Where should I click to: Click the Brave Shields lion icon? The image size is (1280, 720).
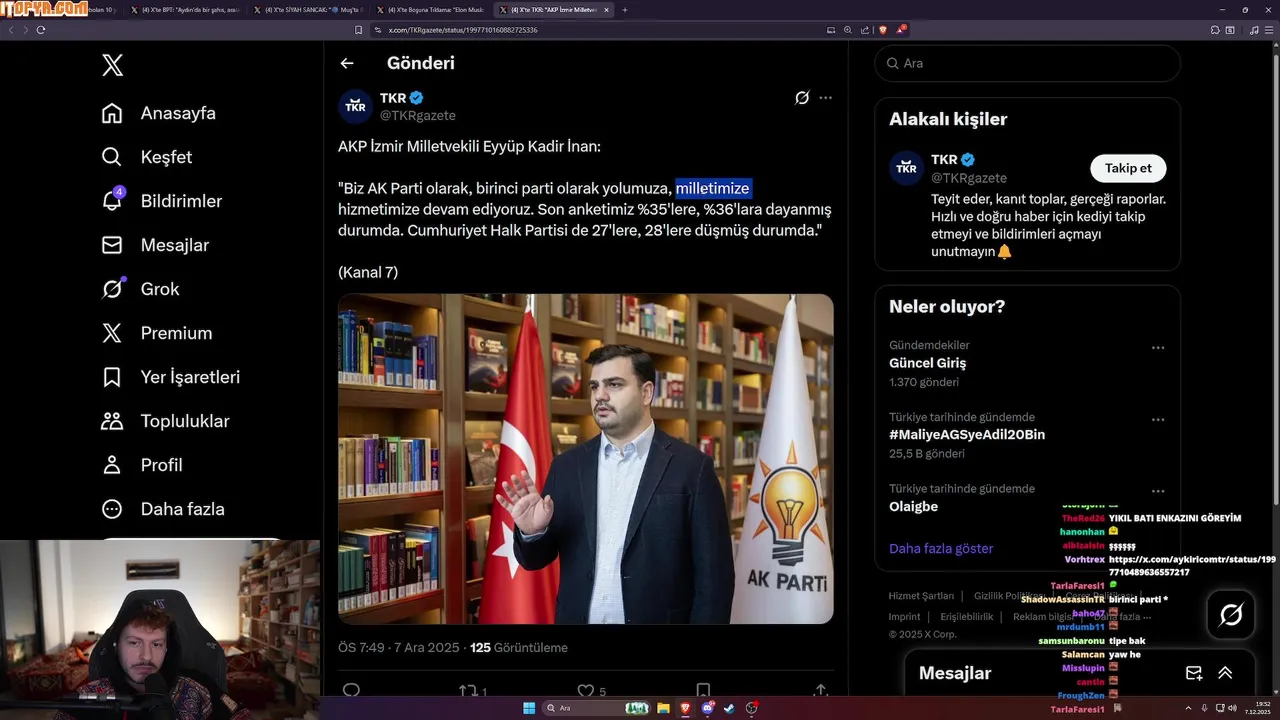pyautogui.click(x=883, y=30)
